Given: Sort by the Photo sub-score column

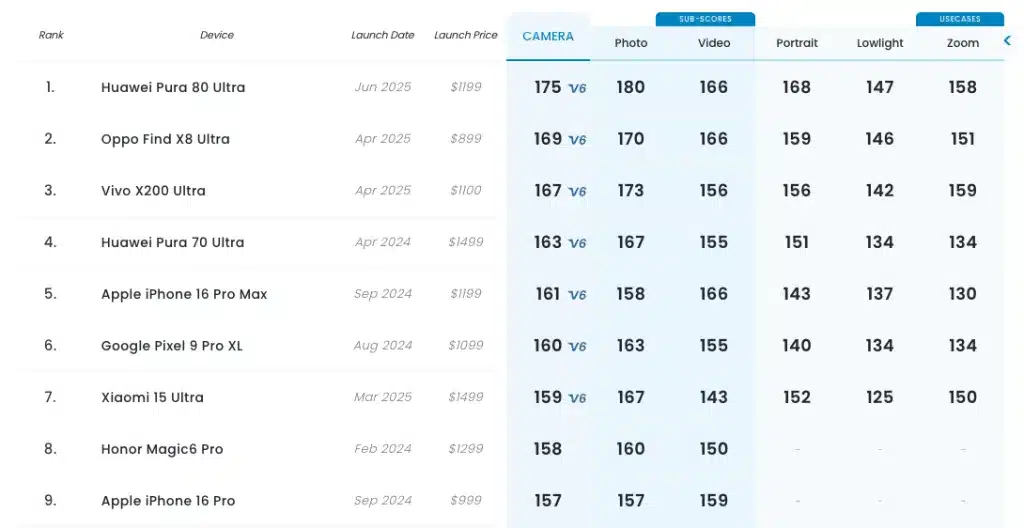Looking at the screenshot, I should (x=631, y=43).
